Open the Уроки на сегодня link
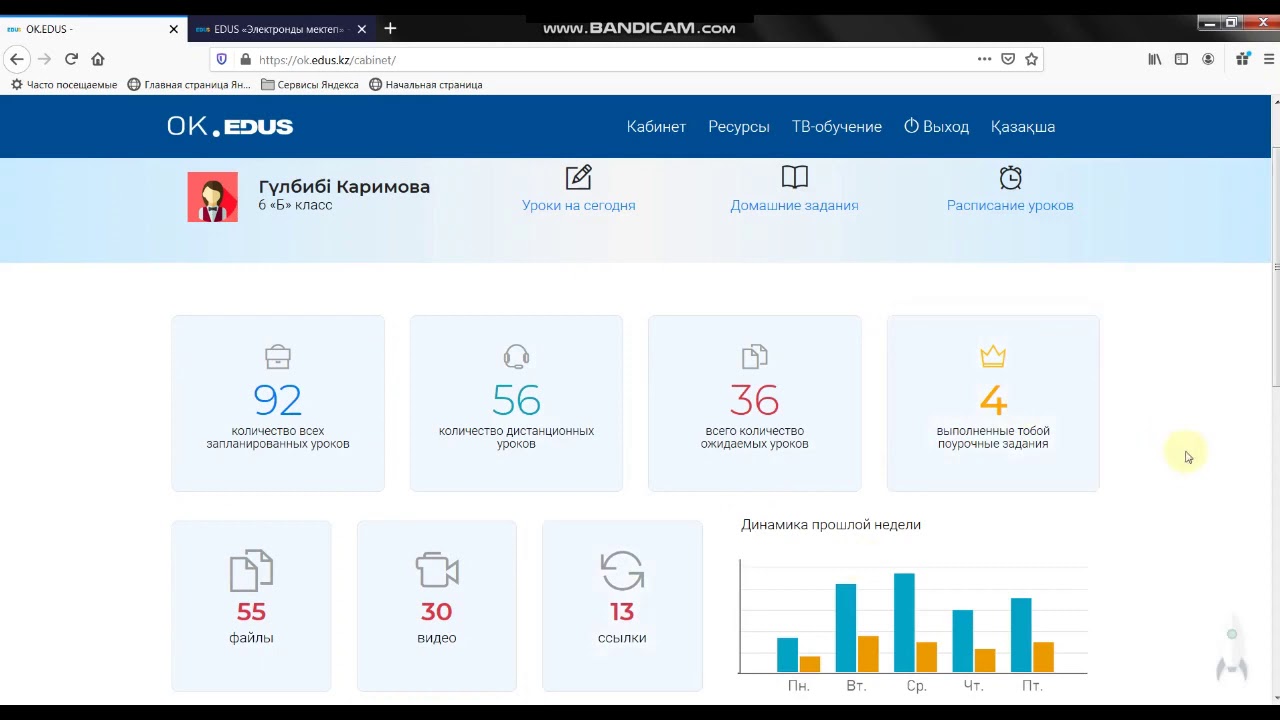Image resolution: width=1280 pixels, height=720 pixels. (x=579, y=205)
